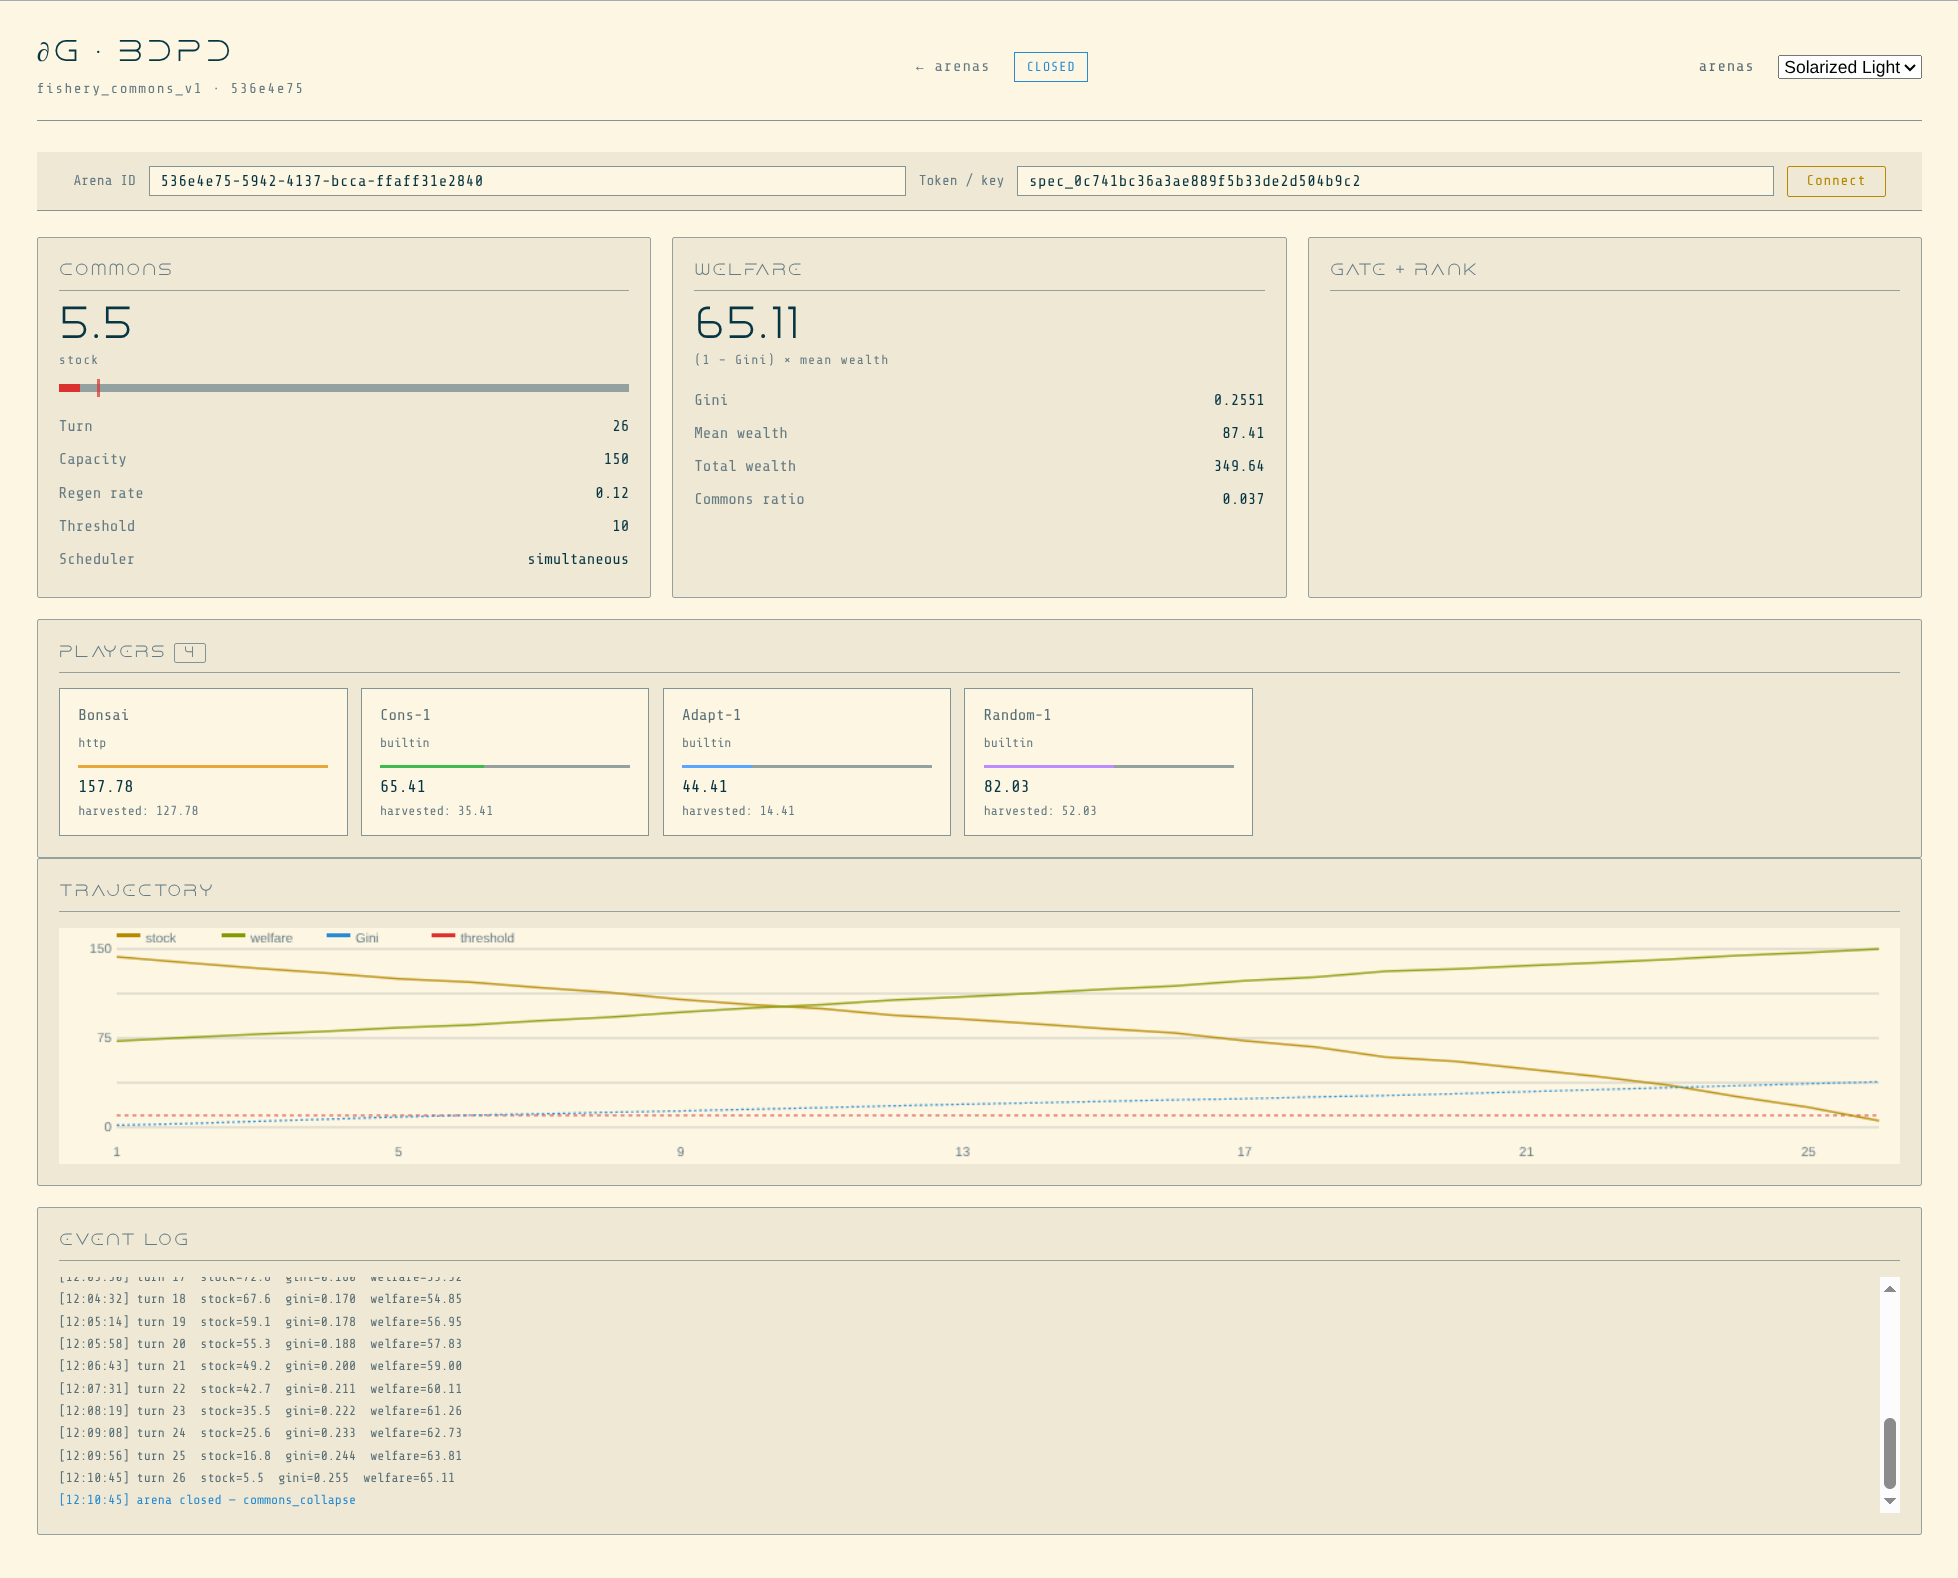Click the commons stock progress bar
Image resolution: width=1958 pixels, height=1578 pixels.
point(344,388)
